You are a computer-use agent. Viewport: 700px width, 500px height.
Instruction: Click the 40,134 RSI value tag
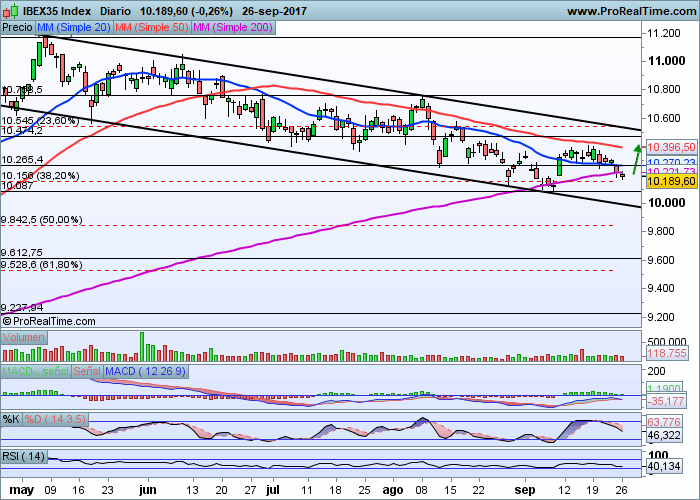[665, 467]
